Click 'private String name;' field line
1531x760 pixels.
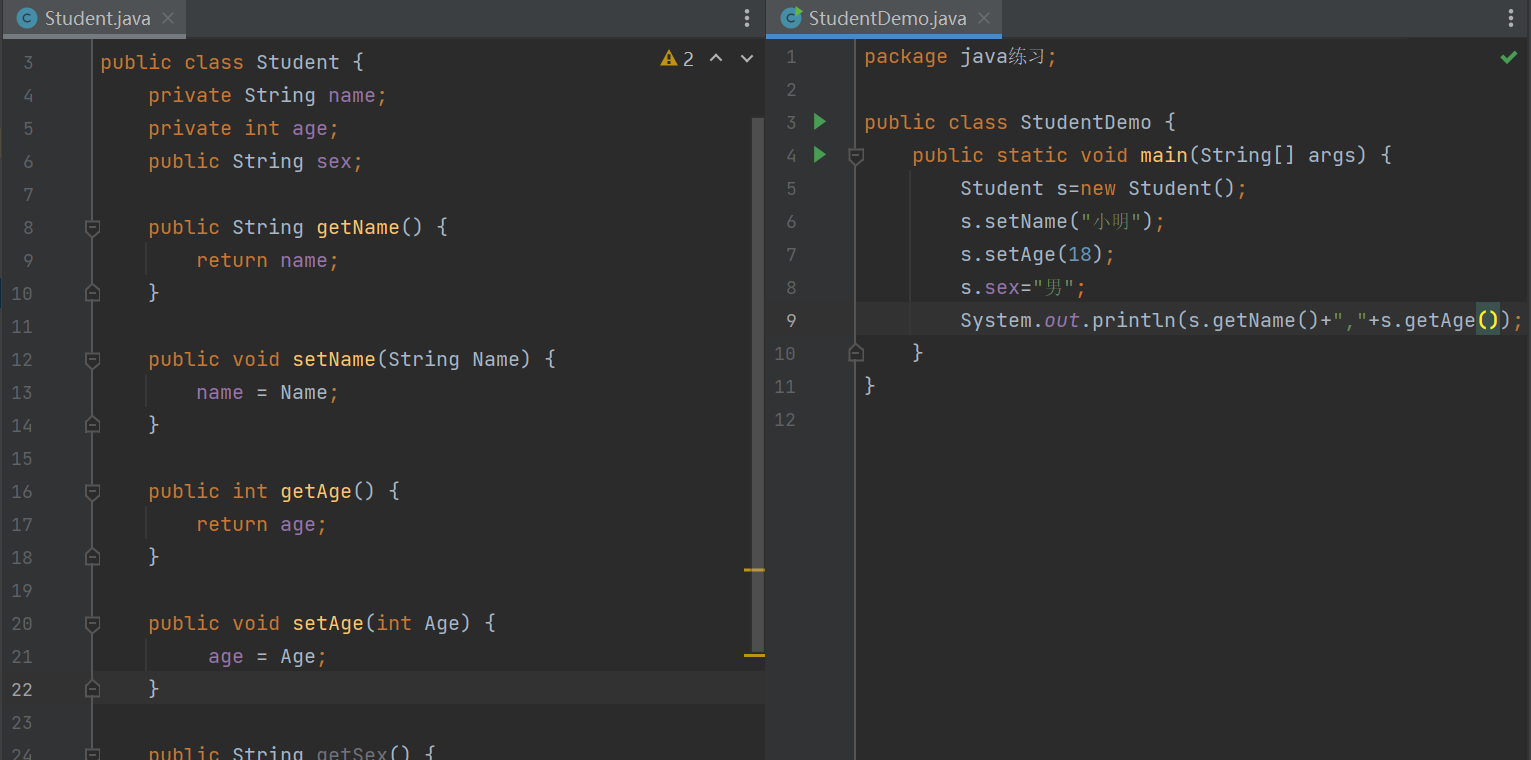pos(267,96)
